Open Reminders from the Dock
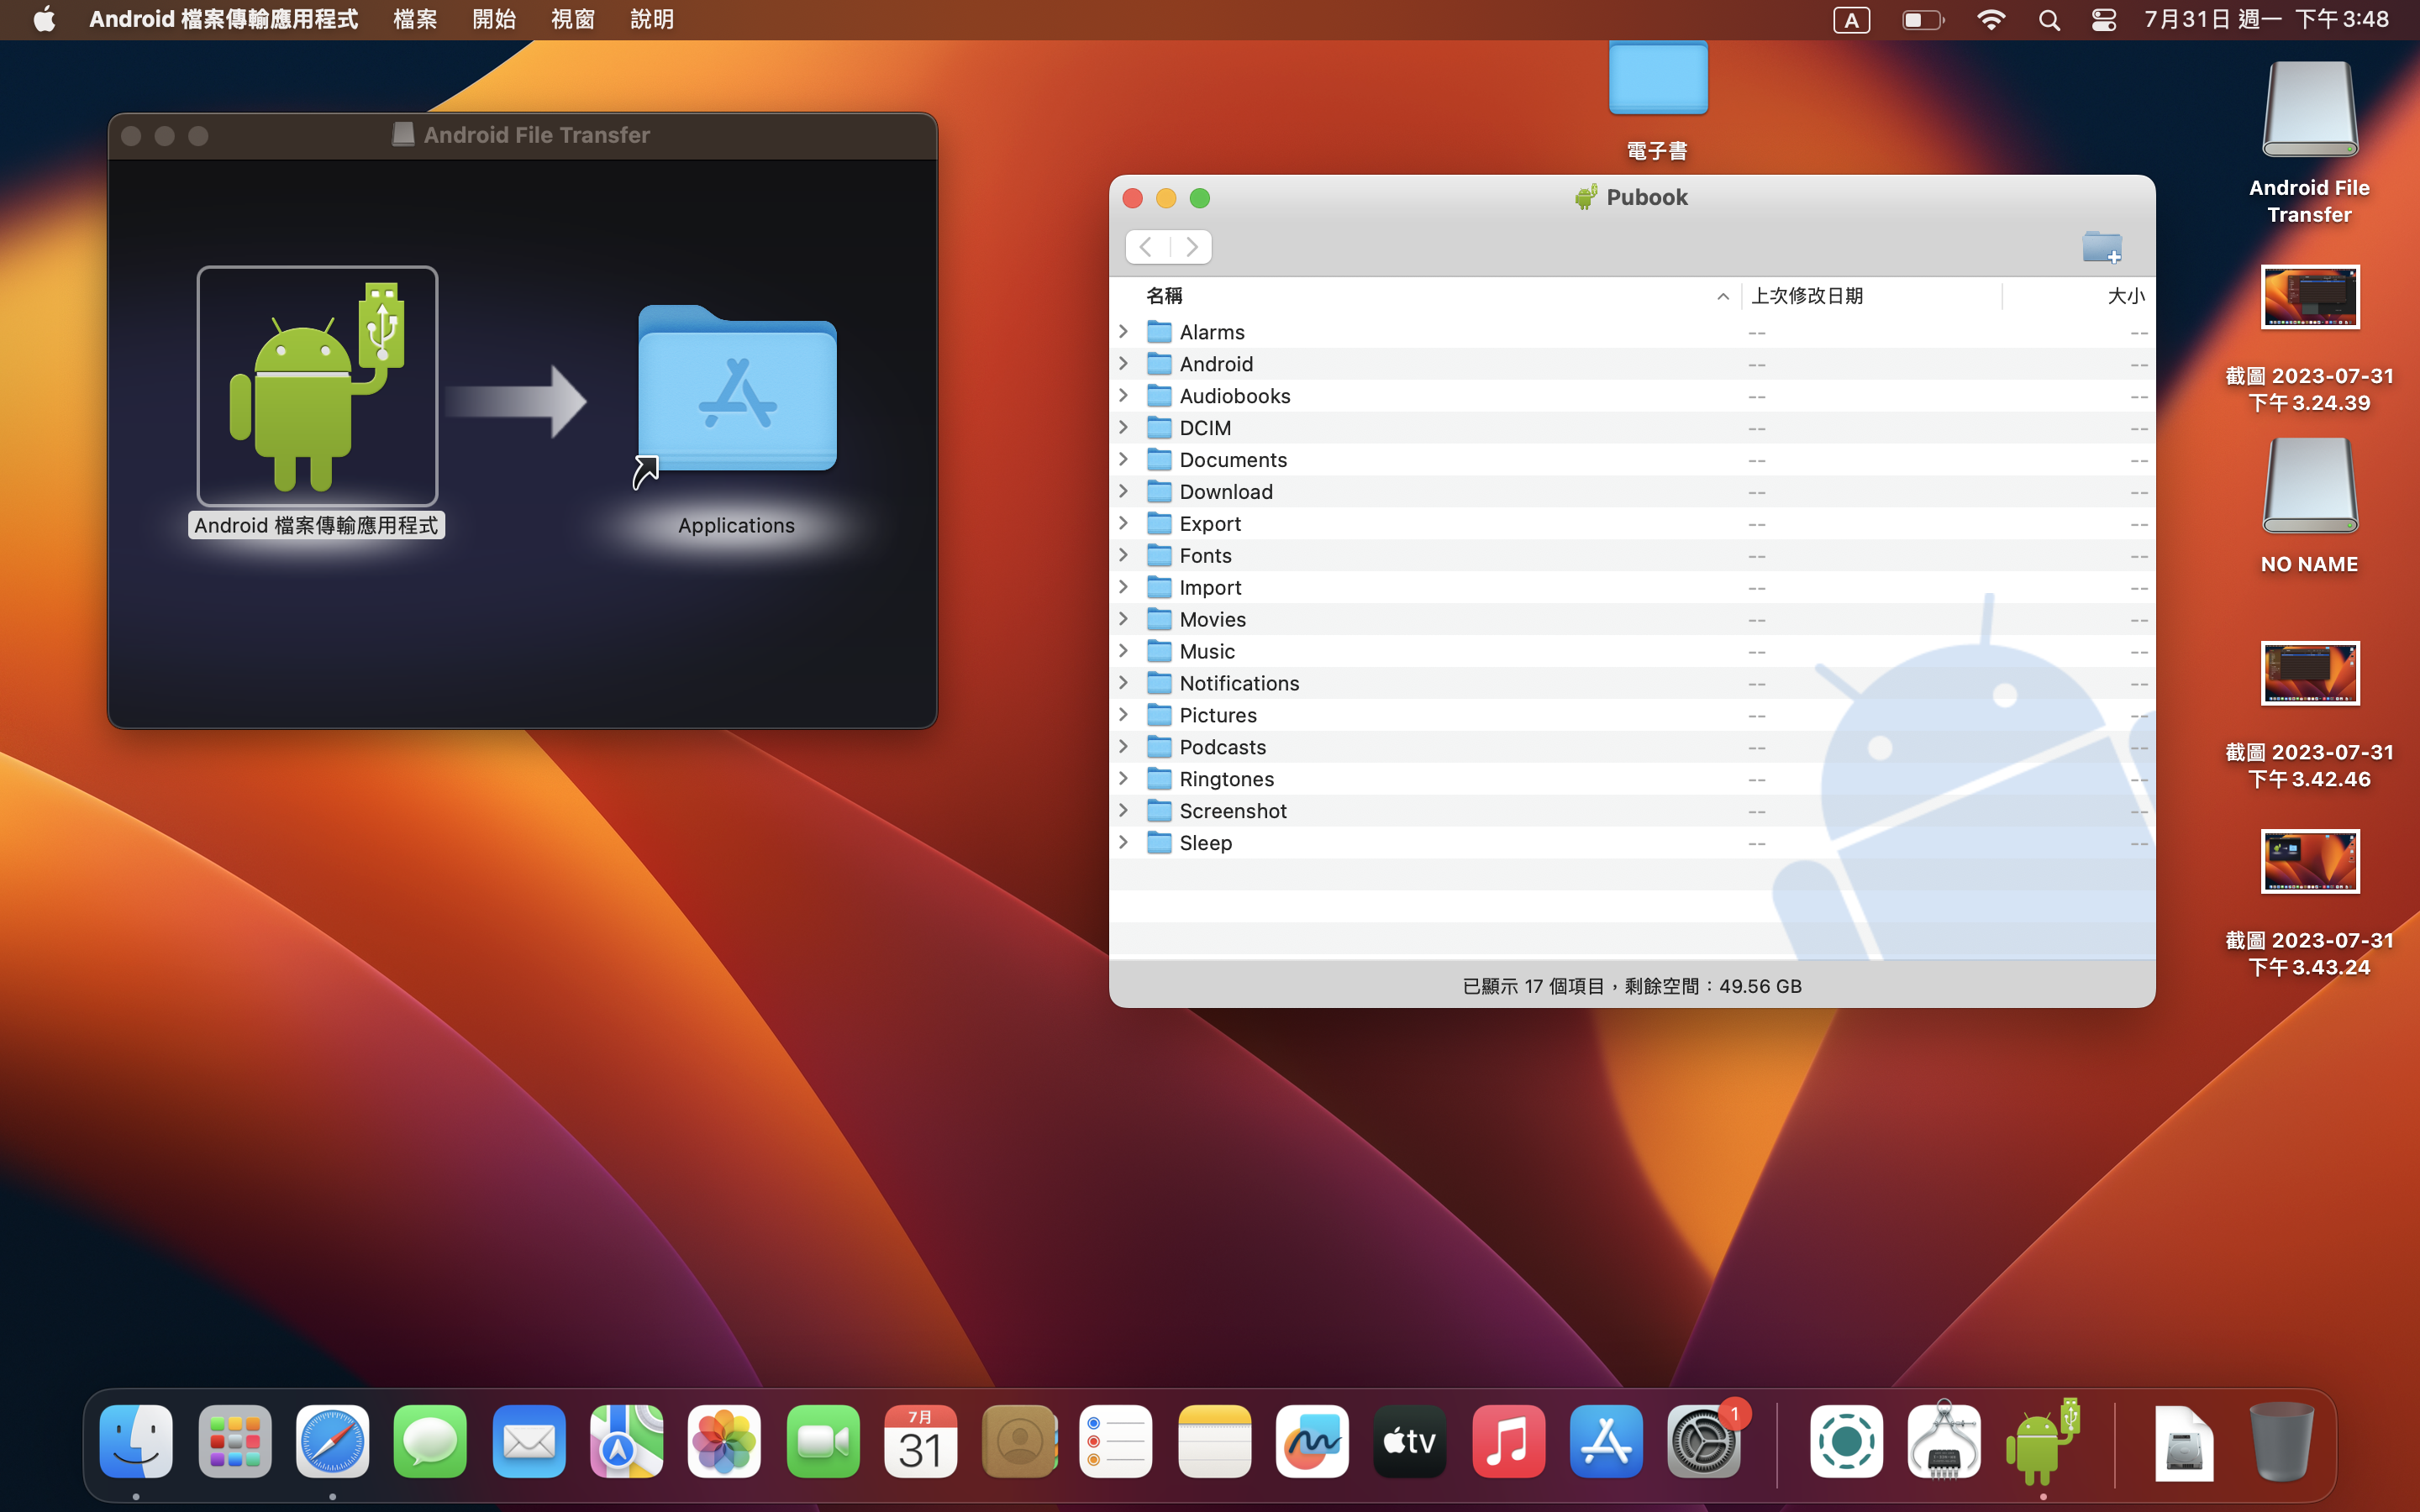 click(x=1116, y=1441)
